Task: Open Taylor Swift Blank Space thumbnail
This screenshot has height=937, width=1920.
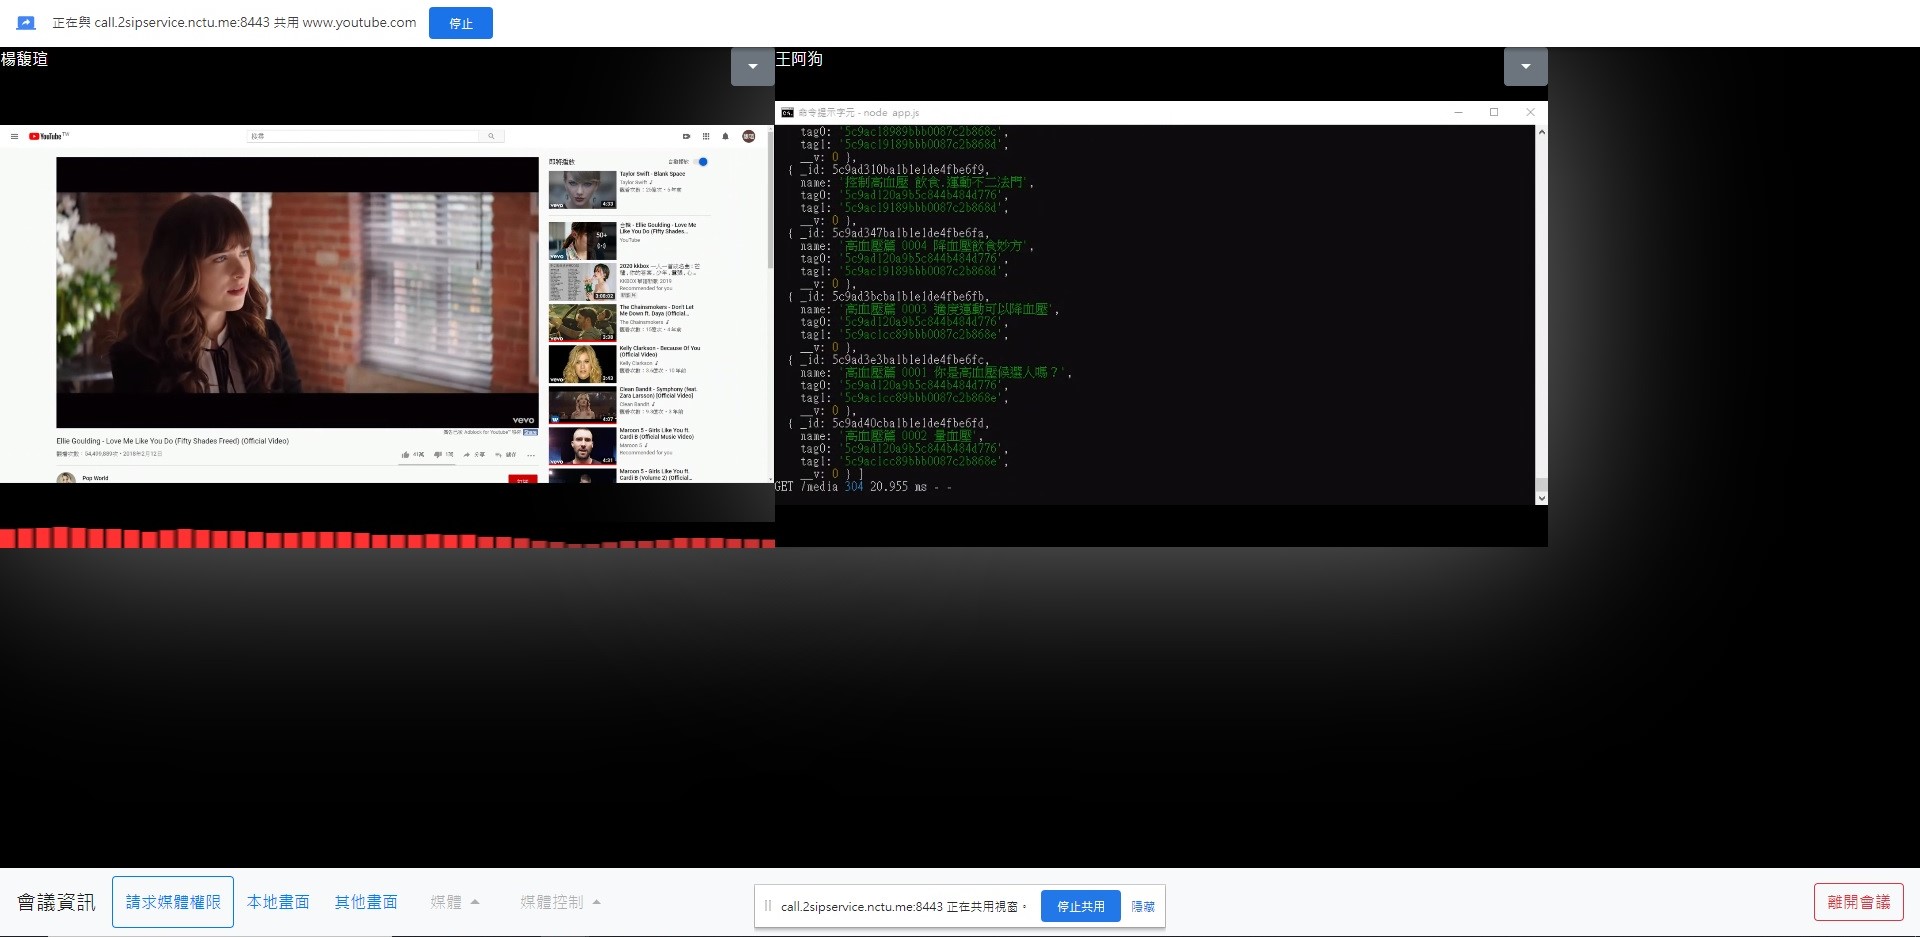Action: tap(582, 190)
